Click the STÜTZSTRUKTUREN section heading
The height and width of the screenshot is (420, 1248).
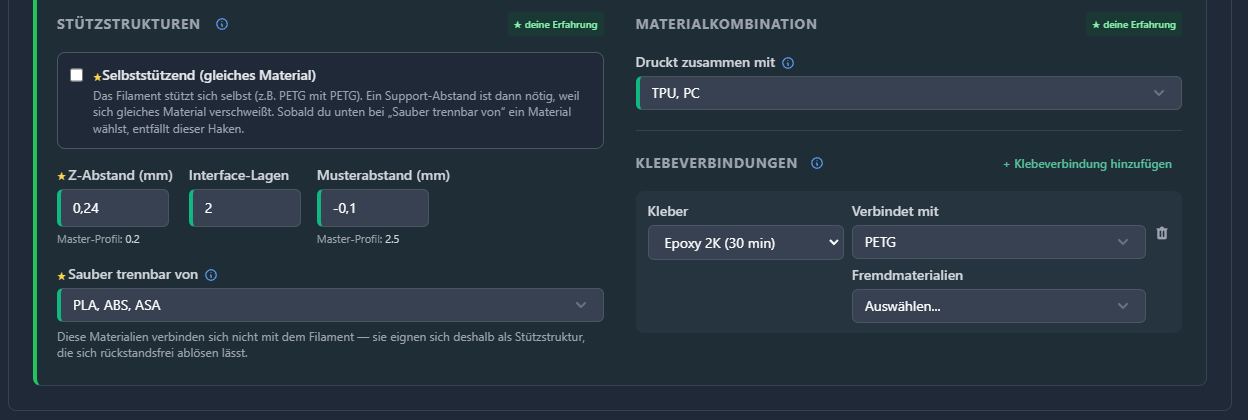click(x=129, y=24)
